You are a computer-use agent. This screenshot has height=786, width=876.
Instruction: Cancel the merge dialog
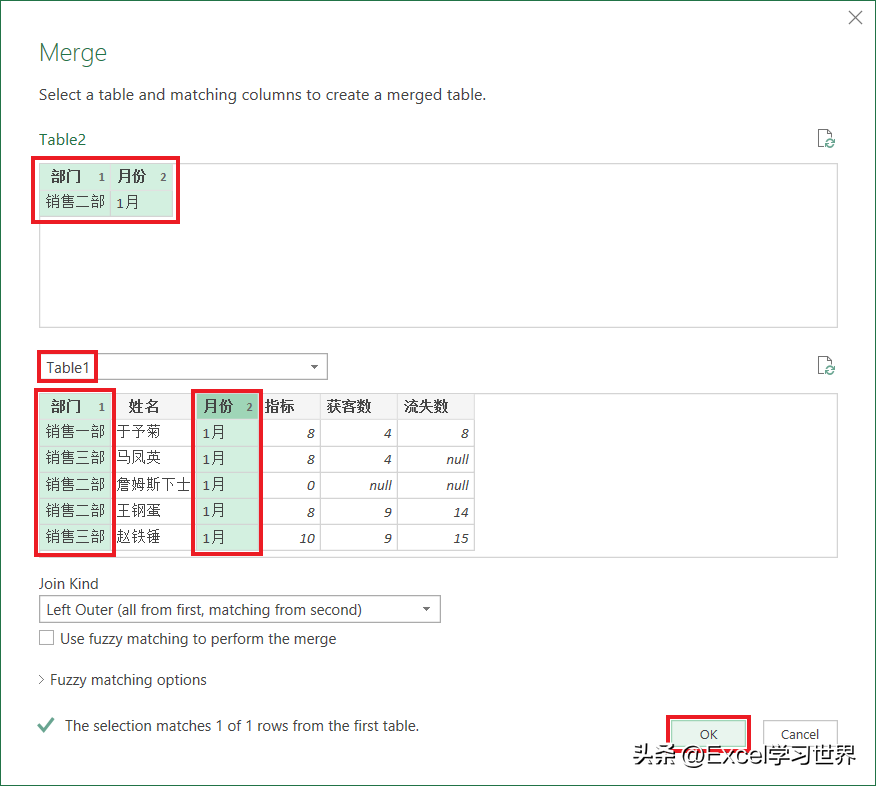pos(800,734)
